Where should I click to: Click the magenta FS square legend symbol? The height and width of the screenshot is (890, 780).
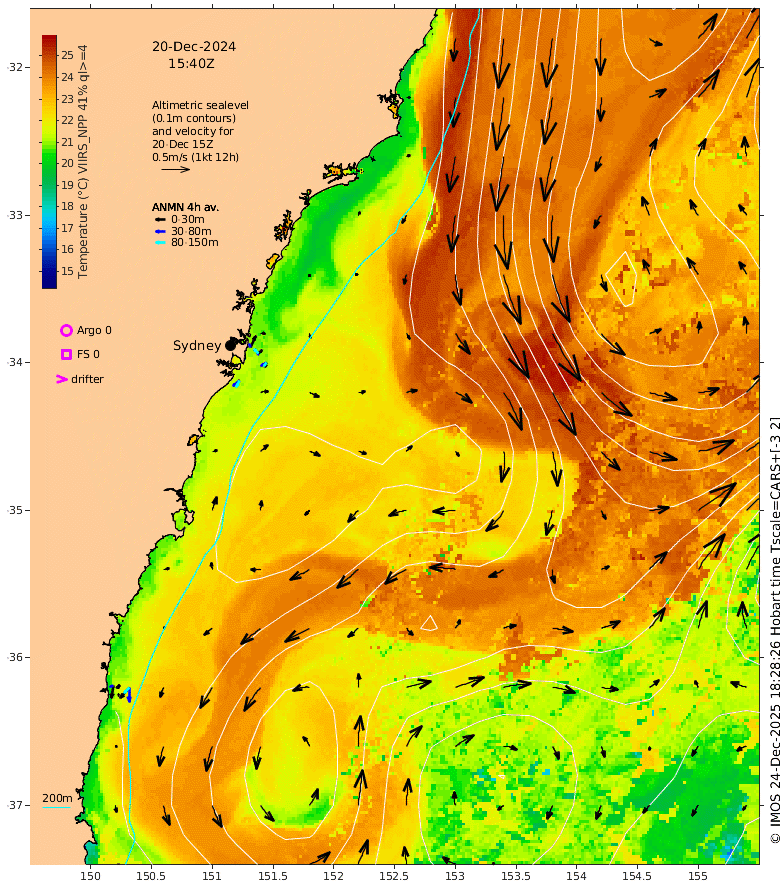pyautogui.click(x=66, y=354)
